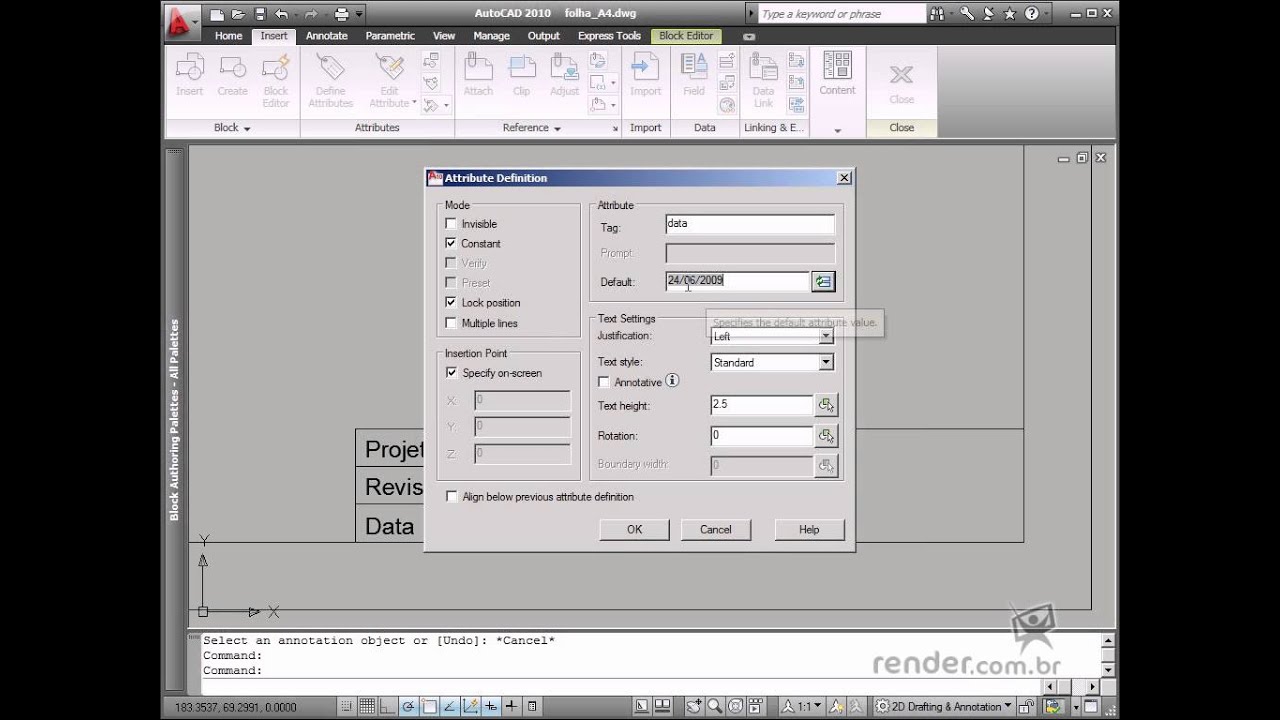Screen dimensions: 1280x720
Task: Open the quick access toolbar customize arrow
Action: pyautogui.click(x=360, y=14)
